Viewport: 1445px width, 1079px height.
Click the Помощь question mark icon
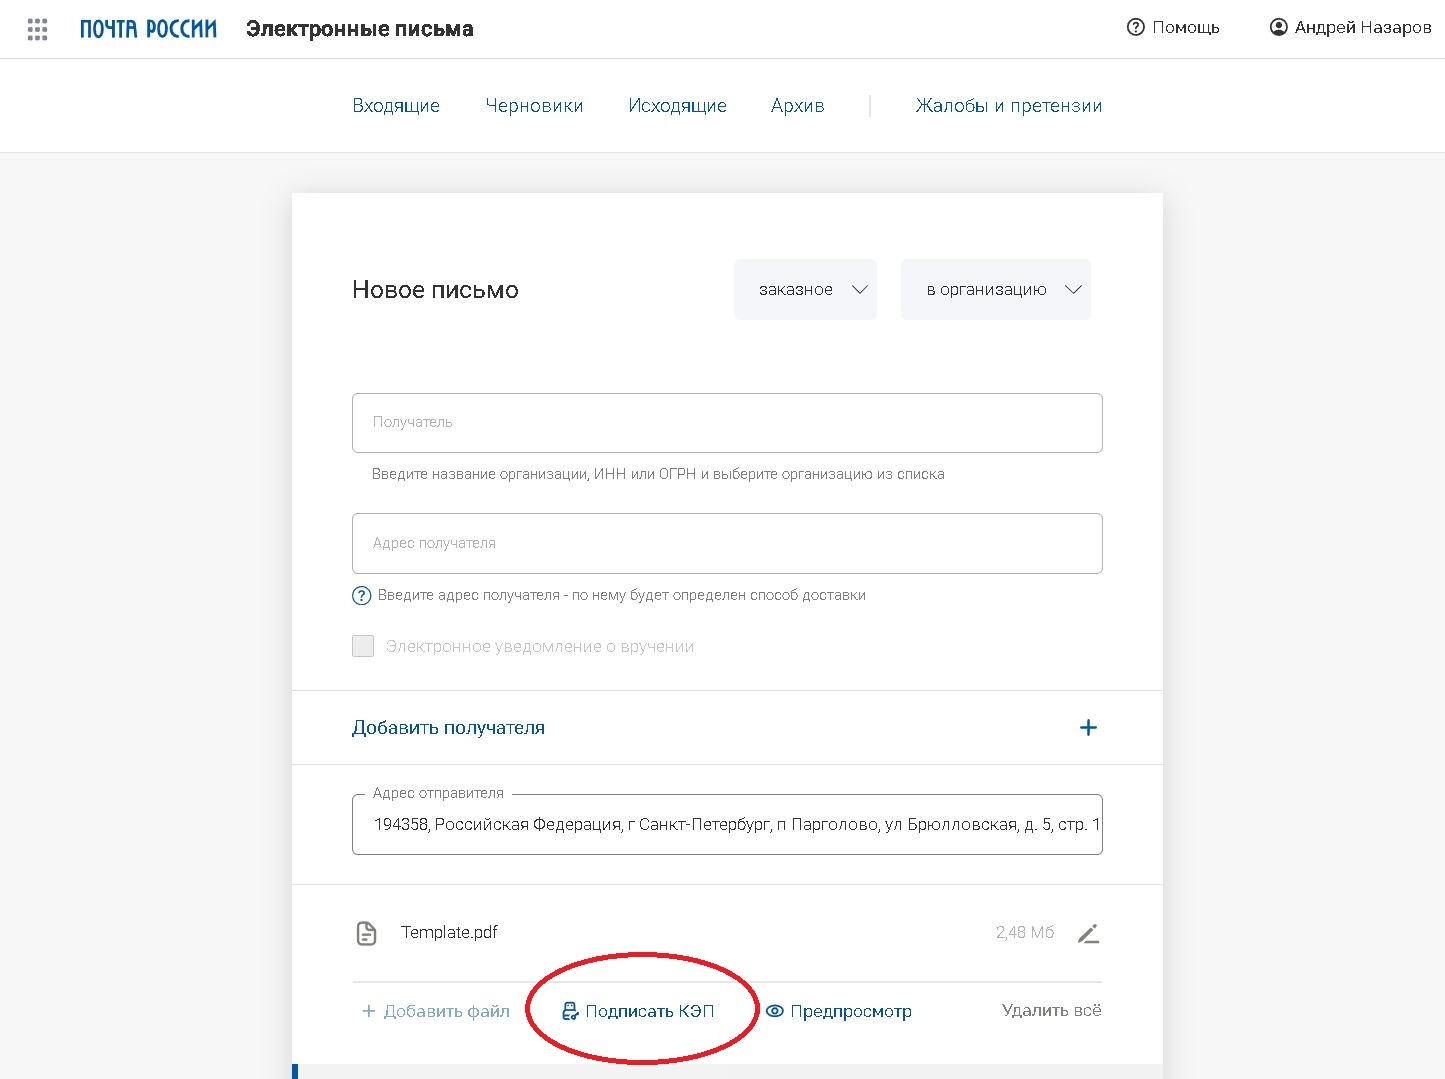point(1135,28)
